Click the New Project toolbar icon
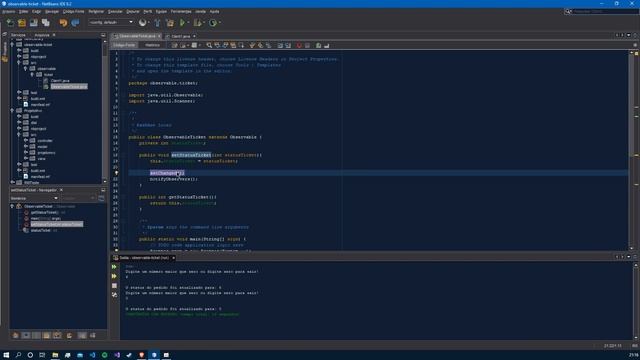640x360 pixels. [x=22, y=23]
